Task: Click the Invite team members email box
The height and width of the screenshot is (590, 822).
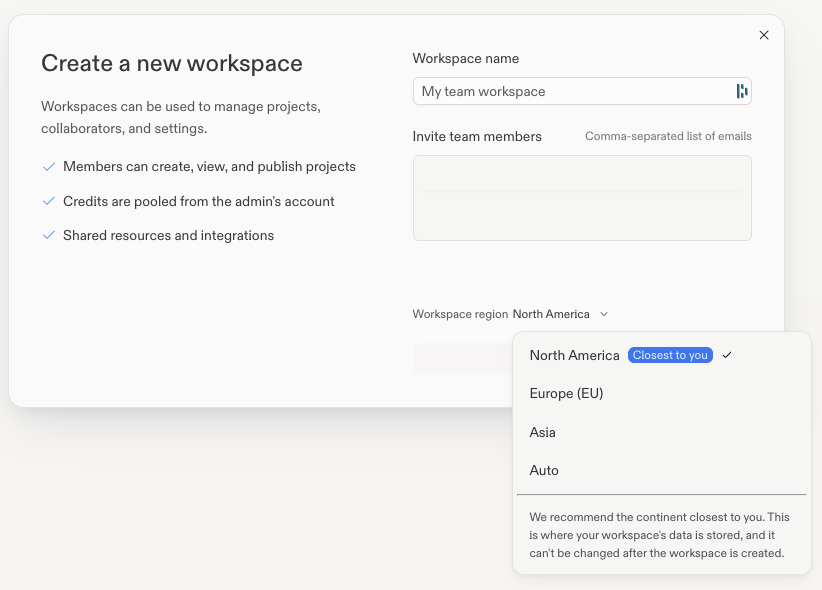Action: point(582,198)
